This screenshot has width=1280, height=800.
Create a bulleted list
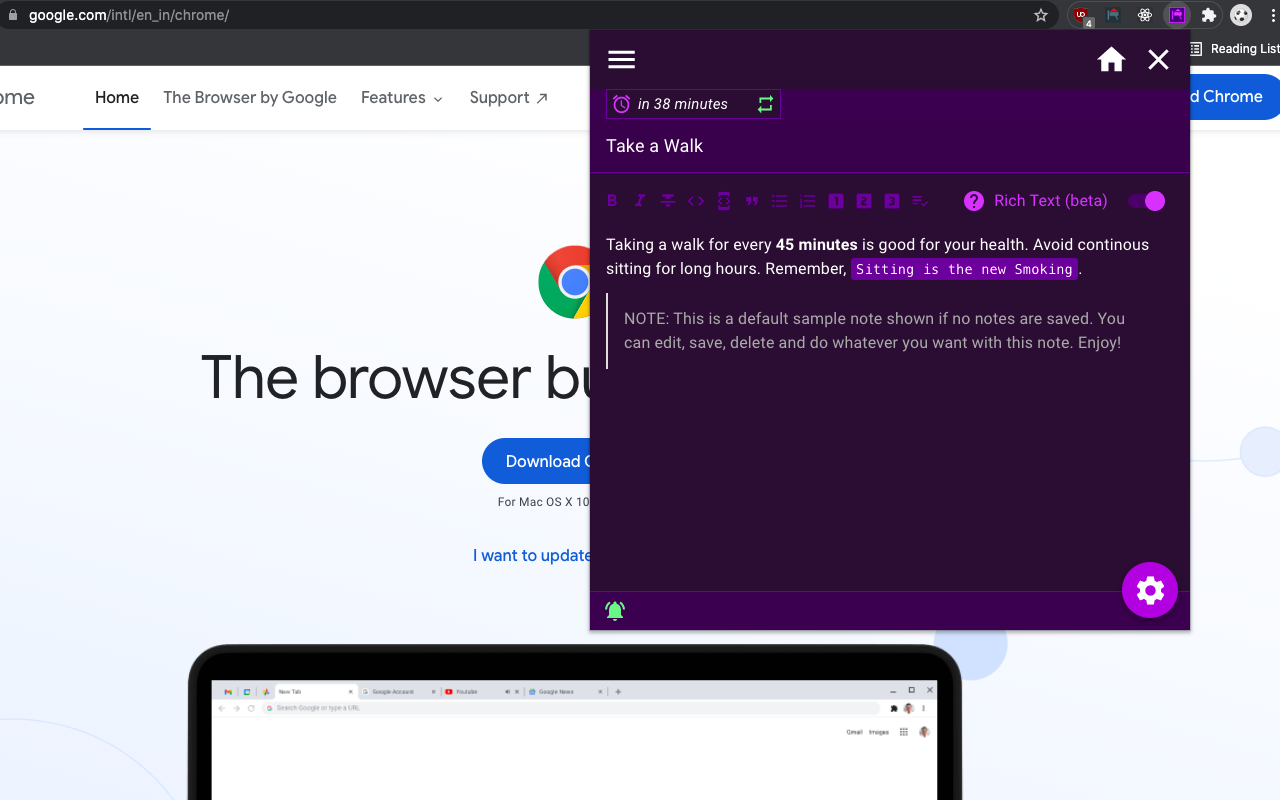tap(780, 201)
